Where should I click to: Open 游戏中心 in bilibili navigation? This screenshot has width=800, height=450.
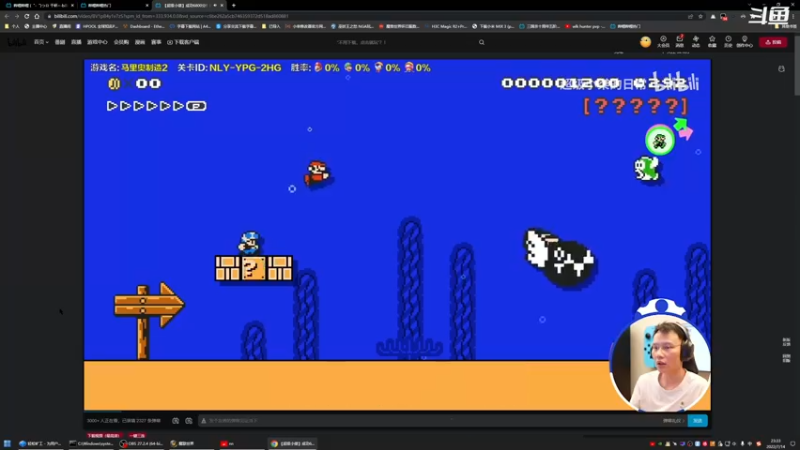[x=97, y=42]
